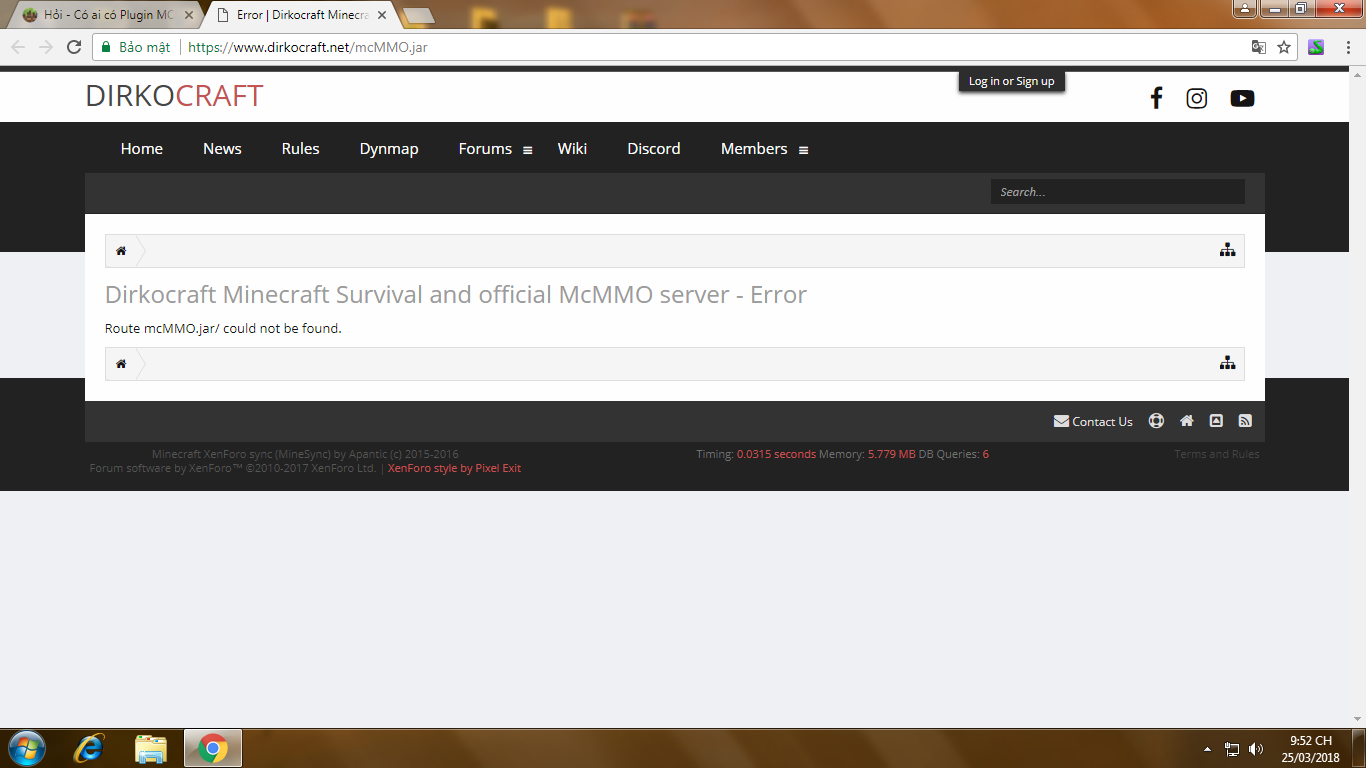
Task: Click the top breadcrumb home icon
Action: point(121,251)
